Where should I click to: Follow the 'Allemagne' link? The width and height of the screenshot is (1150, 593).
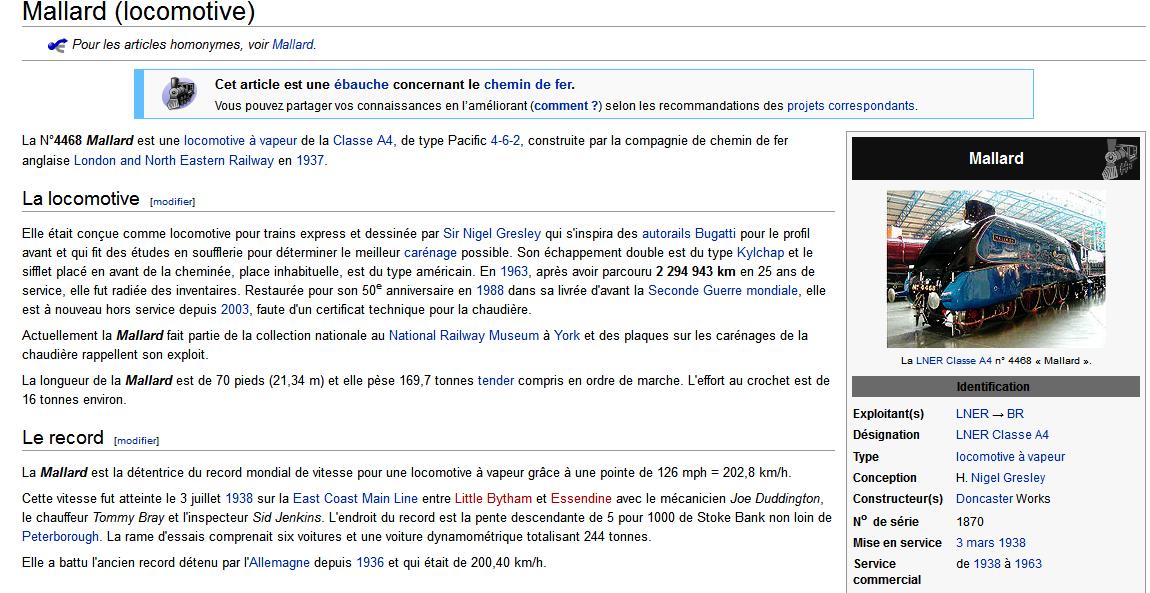tap(281, 563)
